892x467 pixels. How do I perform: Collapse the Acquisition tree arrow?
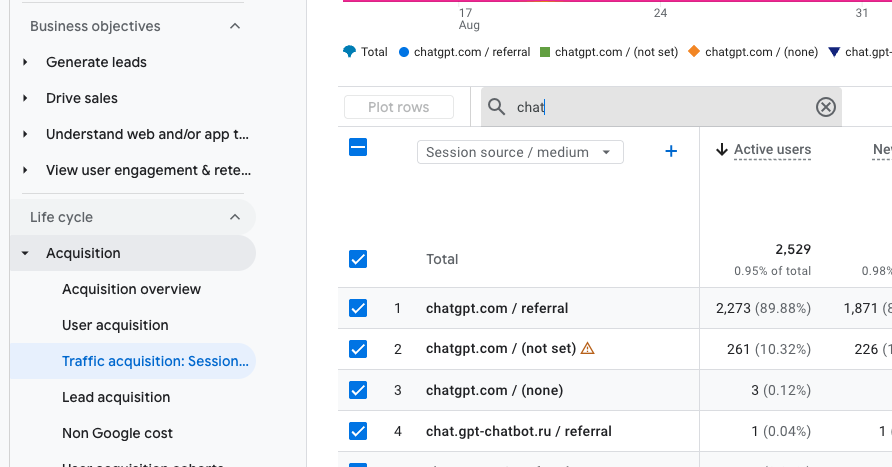(25, 253)
